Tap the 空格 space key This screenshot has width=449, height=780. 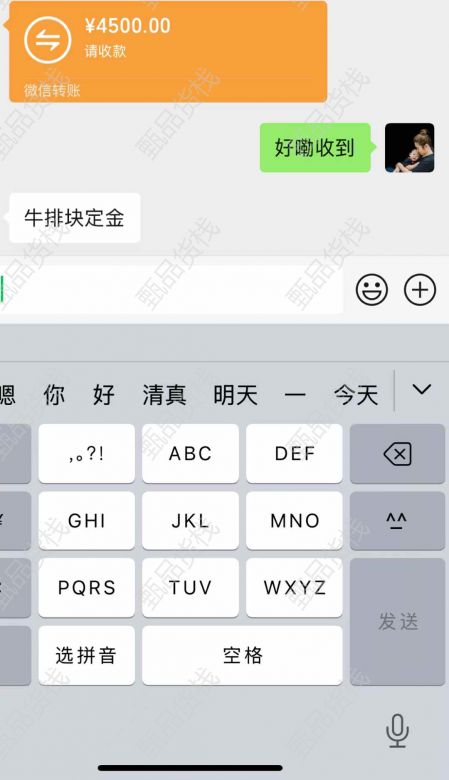pos(242,655)
